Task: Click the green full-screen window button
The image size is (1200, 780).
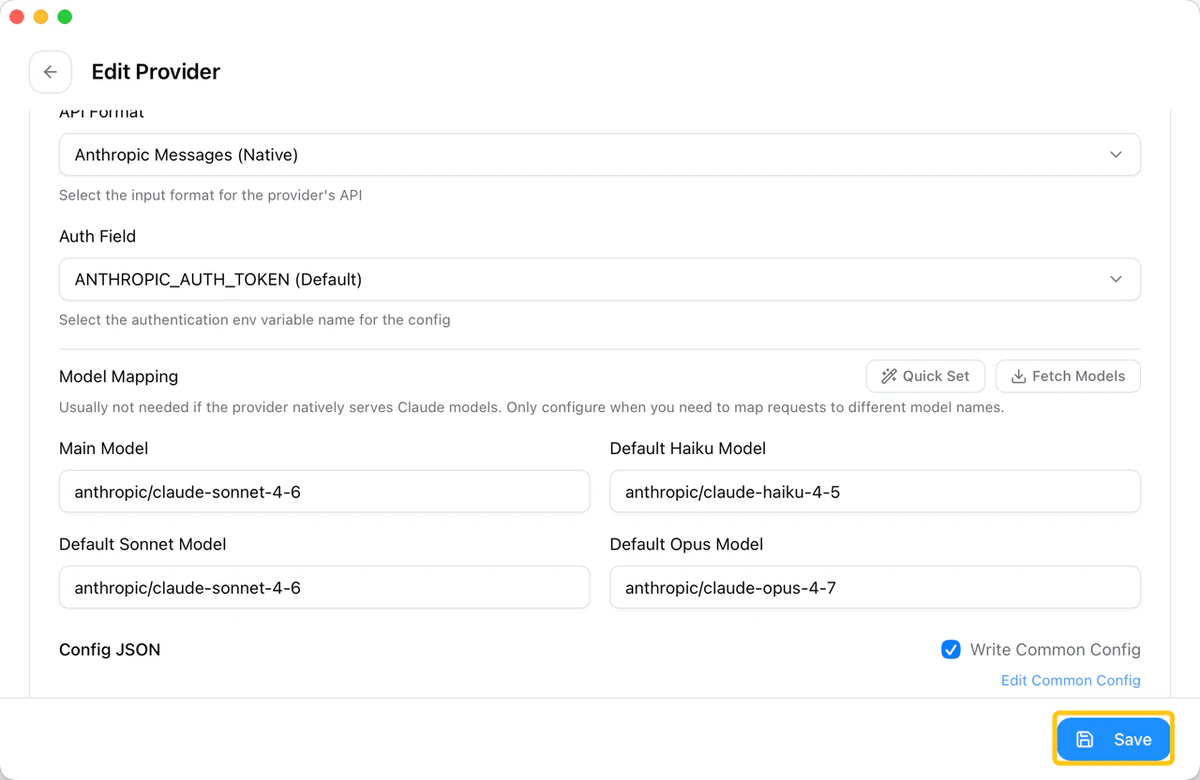Action: click(x=65, y=17)
